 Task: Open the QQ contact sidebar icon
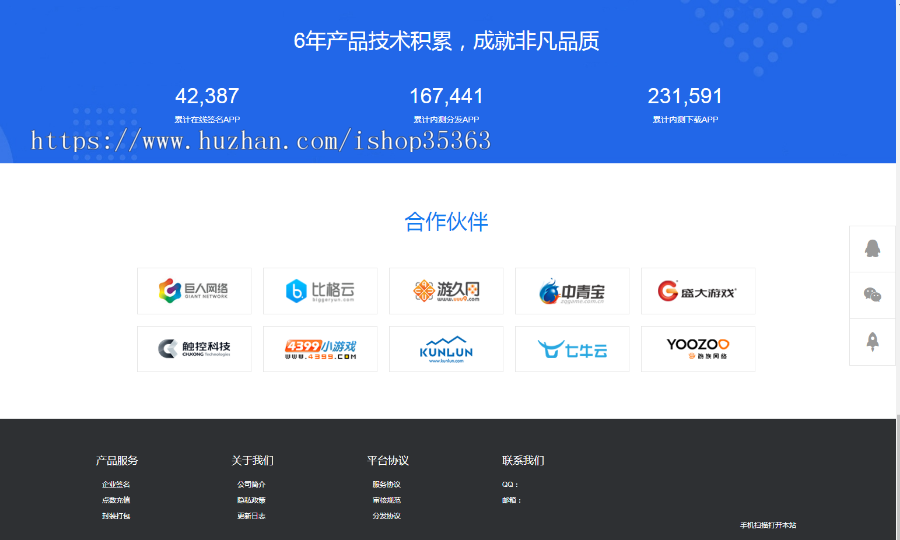[x=872, y=249]
